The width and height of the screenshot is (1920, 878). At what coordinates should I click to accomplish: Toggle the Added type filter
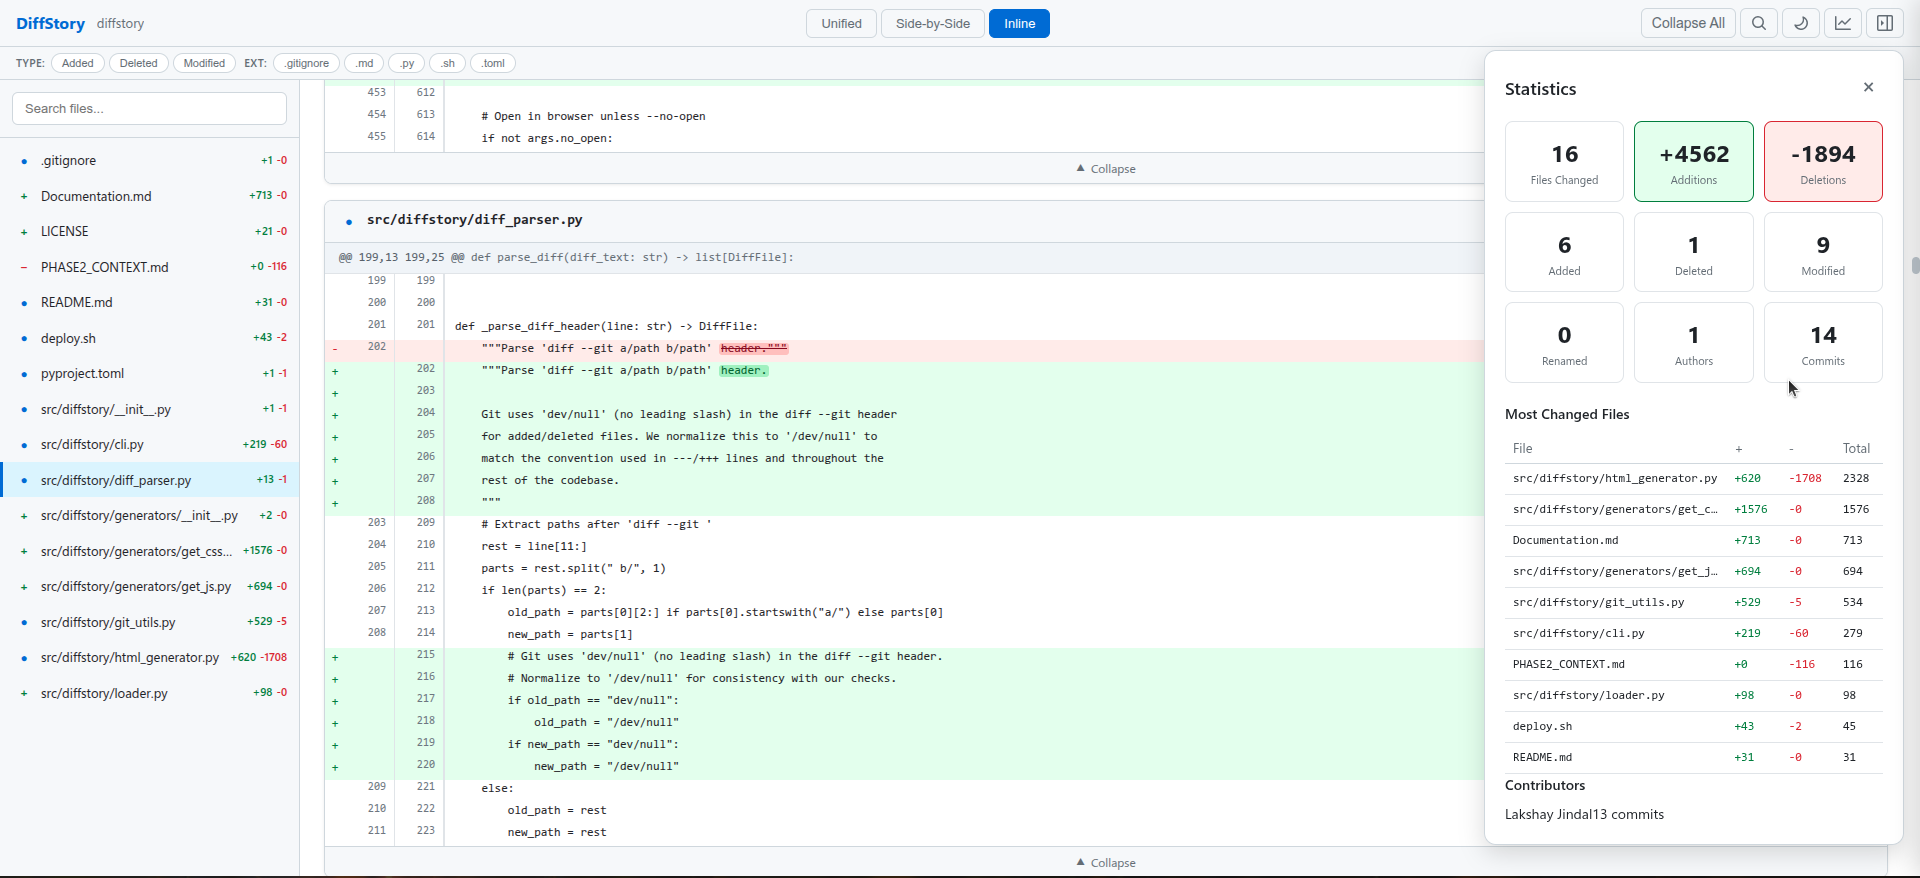[78, 63]
